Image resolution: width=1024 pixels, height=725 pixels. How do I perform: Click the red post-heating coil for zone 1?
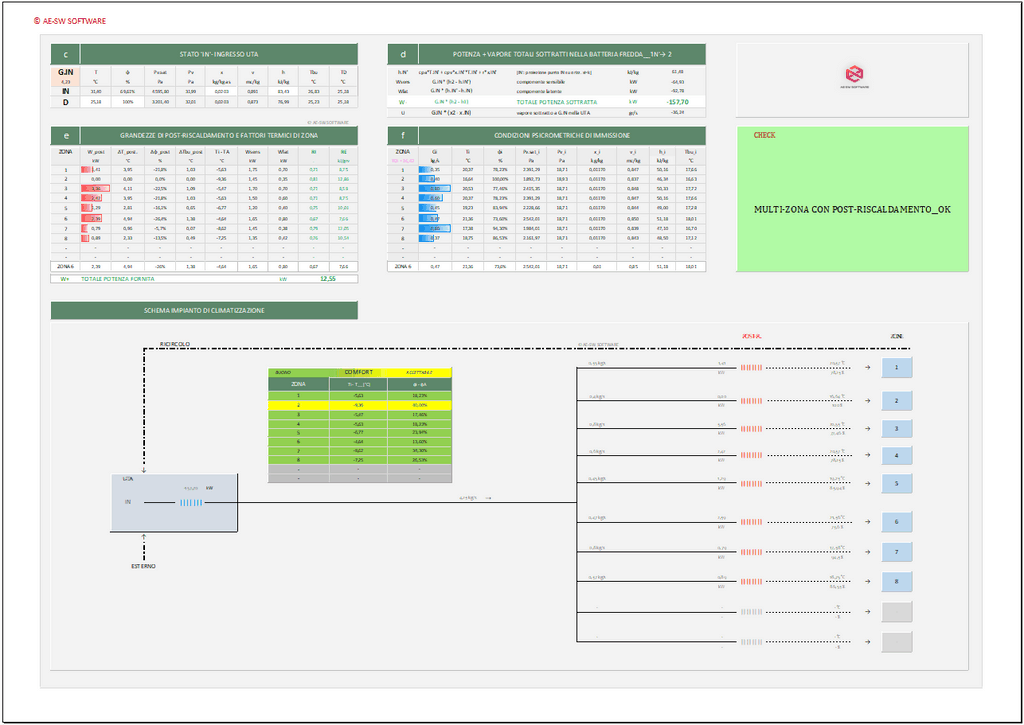752,368
